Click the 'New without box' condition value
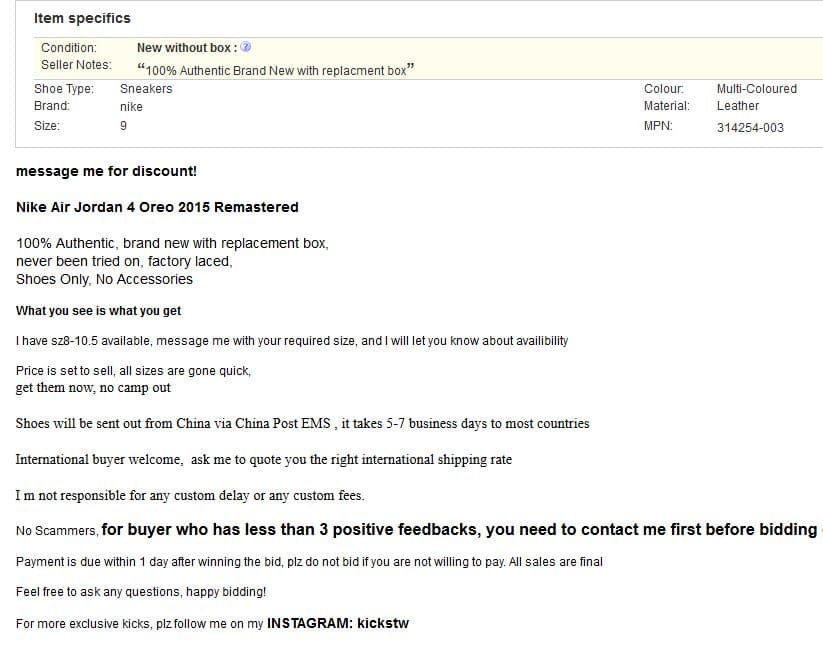This screenshot has height=658, width=823. coord(184,48)
